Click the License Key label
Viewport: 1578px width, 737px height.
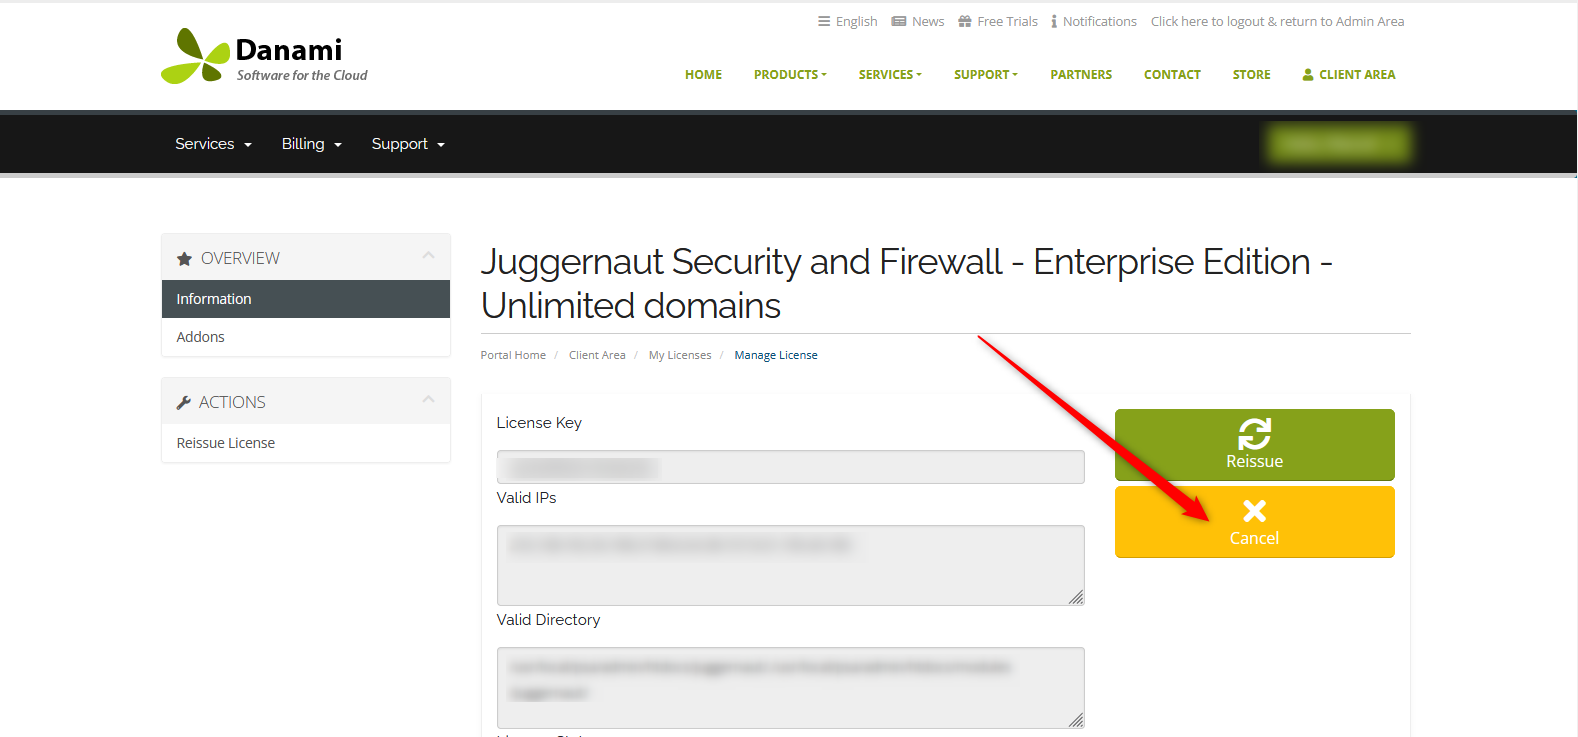click(x=539, y=423)
